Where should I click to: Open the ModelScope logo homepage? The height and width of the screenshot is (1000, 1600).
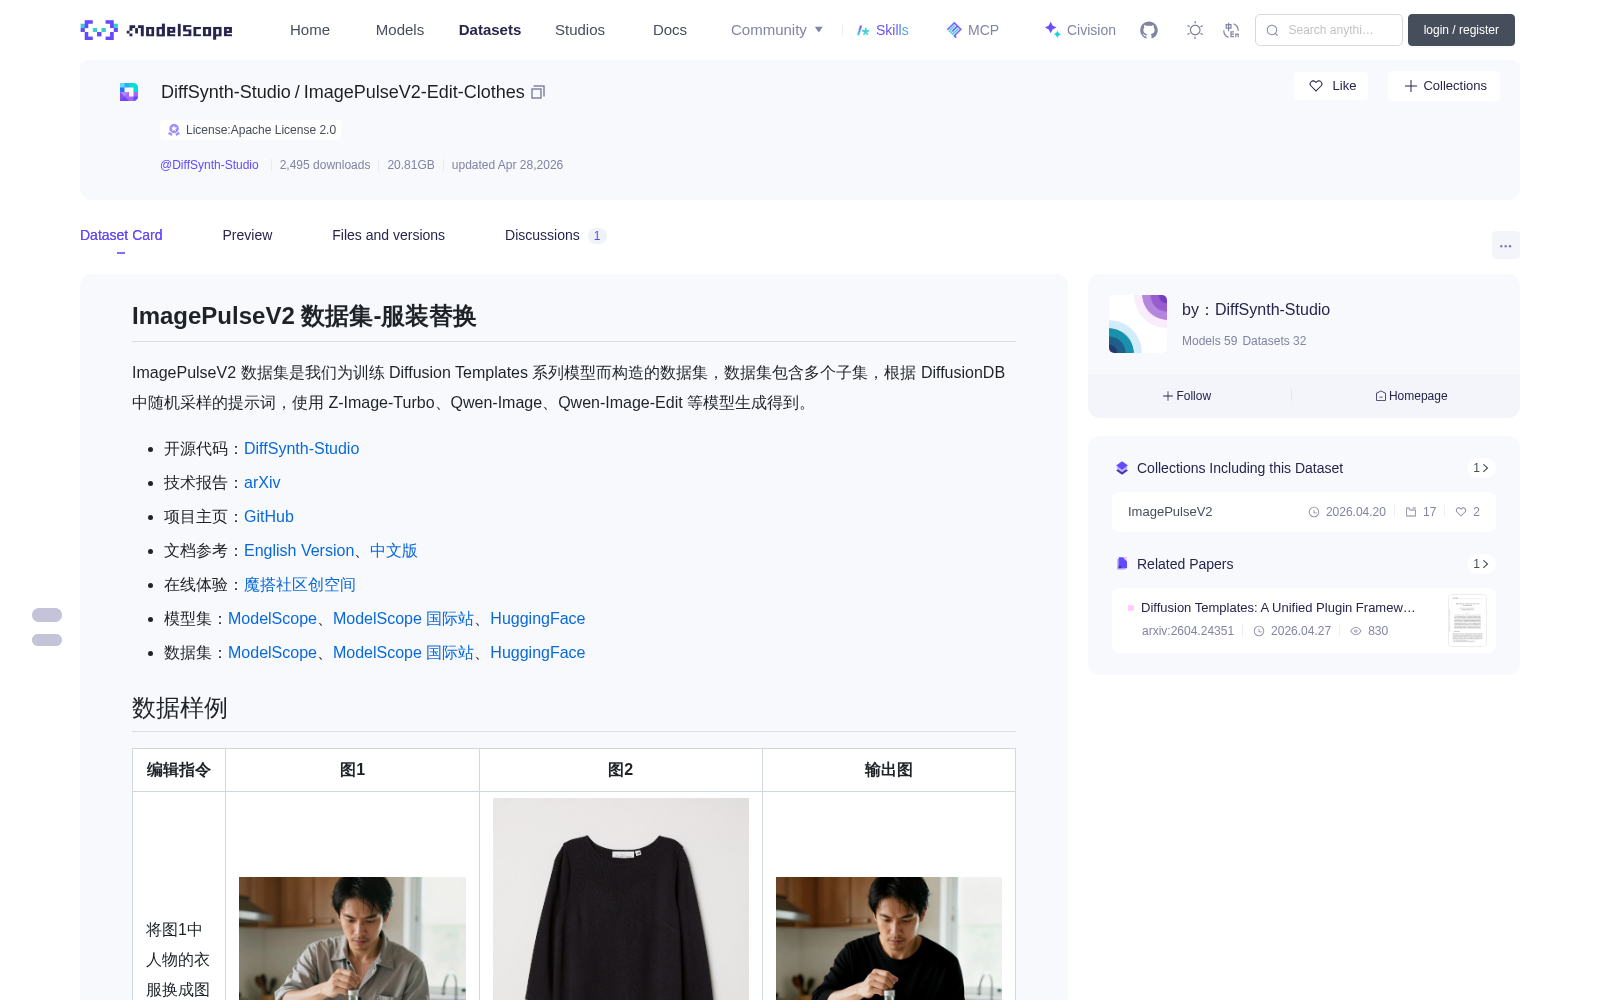pos(157,30)
